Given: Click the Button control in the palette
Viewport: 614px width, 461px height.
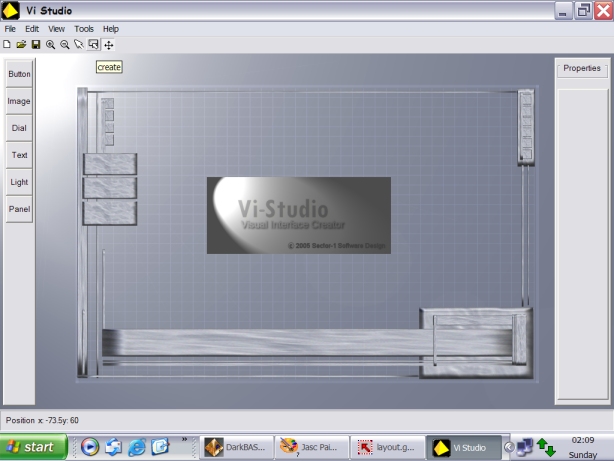Looking at the screenshot, I should click(x=19, y=74).
